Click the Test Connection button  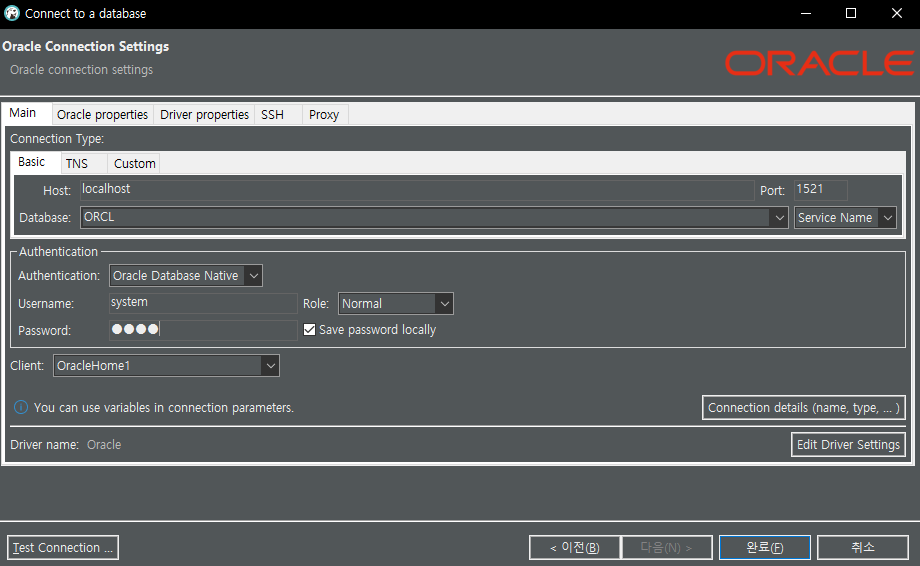(63, 547)
